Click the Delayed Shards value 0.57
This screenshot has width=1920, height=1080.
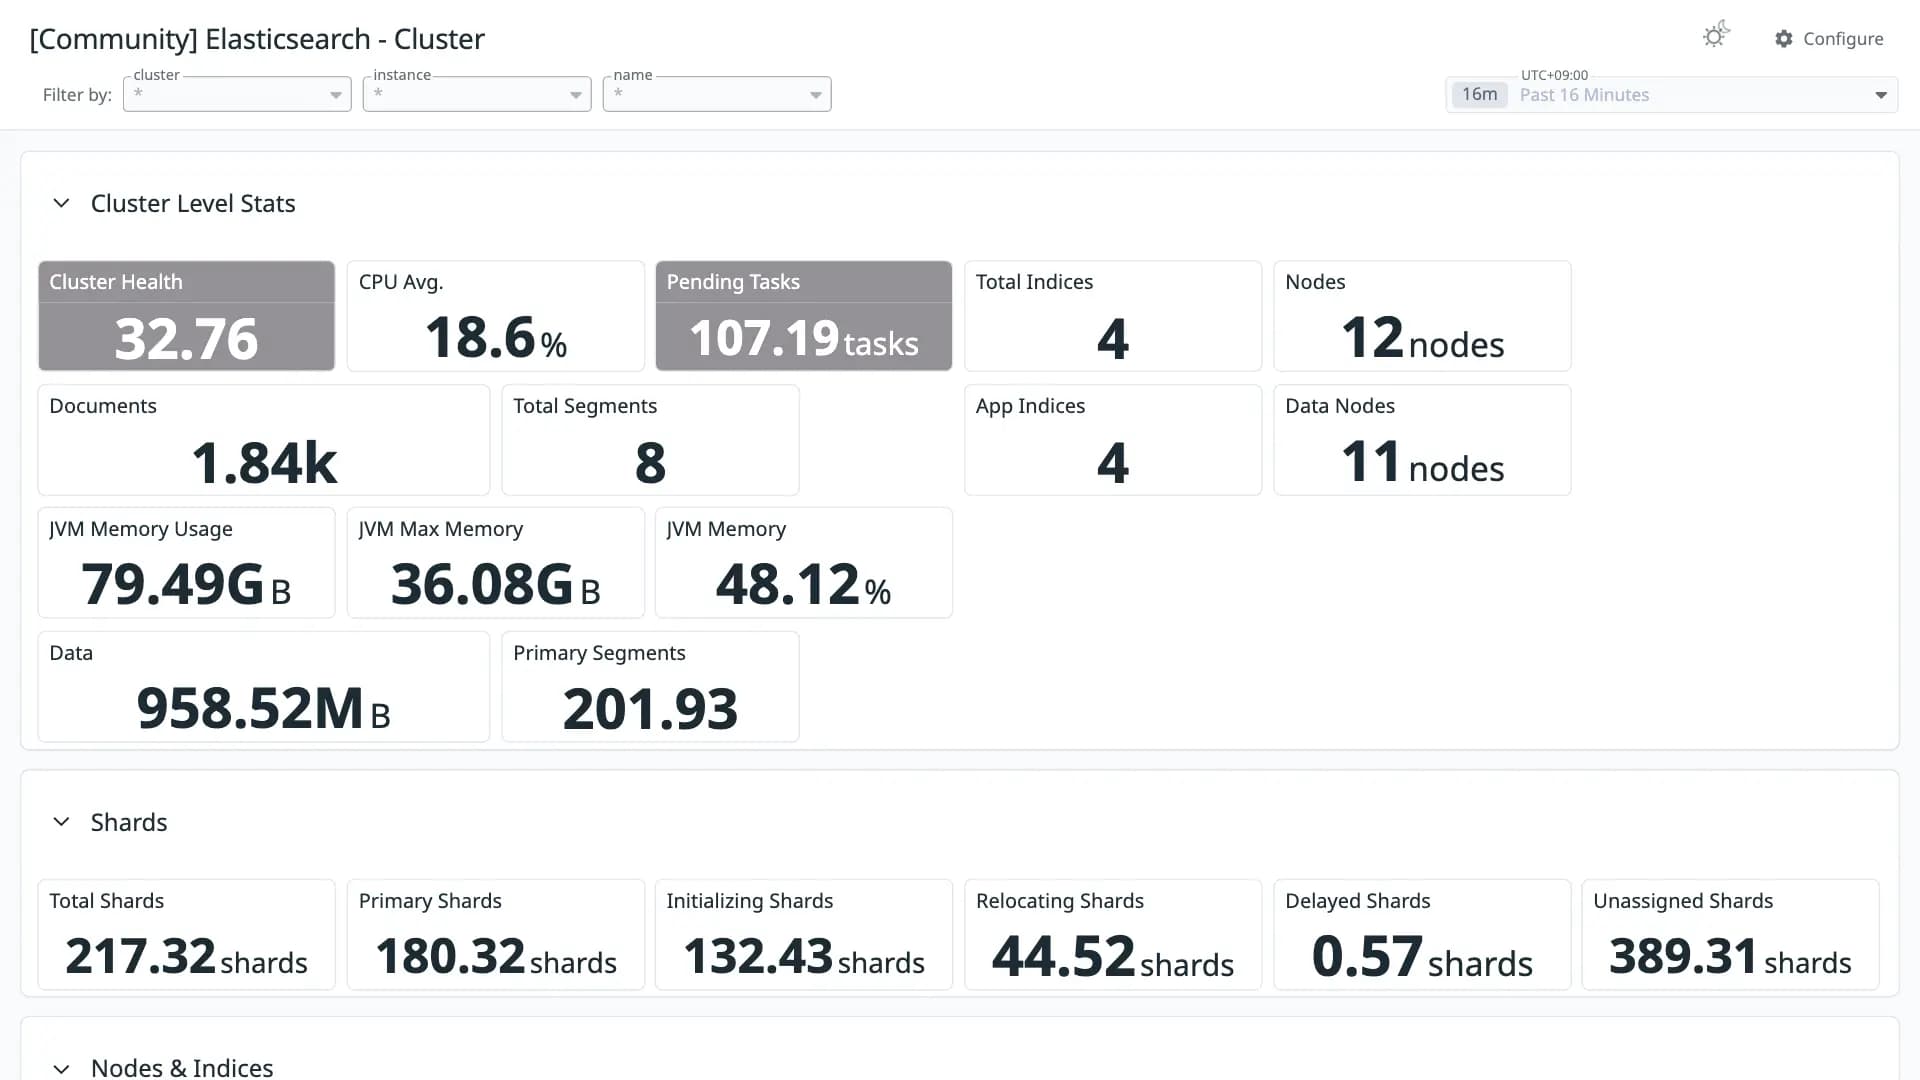tap(1367, 957)
